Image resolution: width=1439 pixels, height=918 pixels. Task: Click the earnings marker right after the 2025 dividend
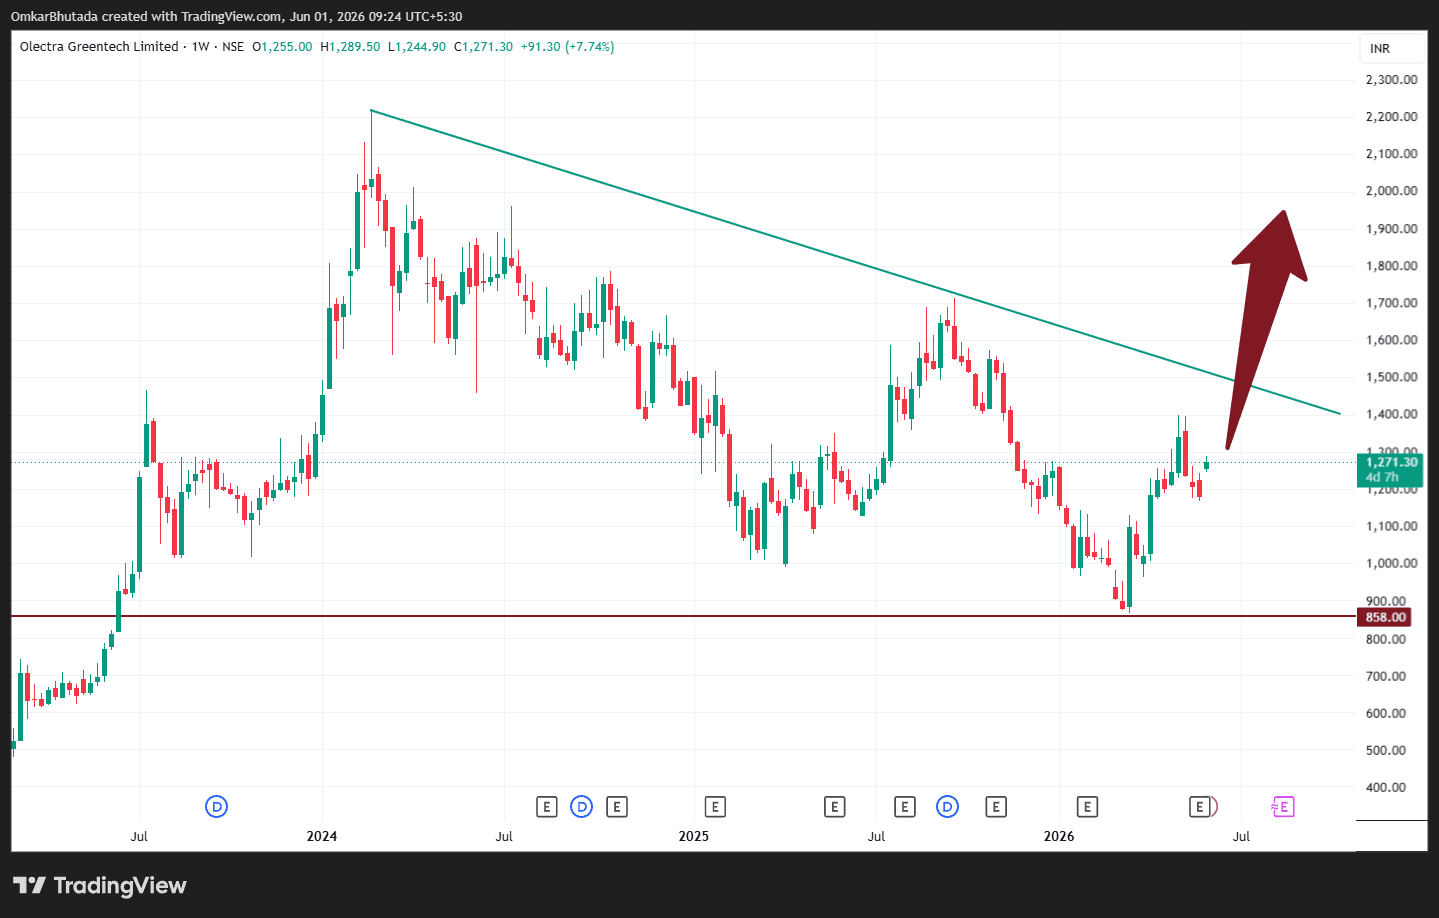[x=996, y=807]
